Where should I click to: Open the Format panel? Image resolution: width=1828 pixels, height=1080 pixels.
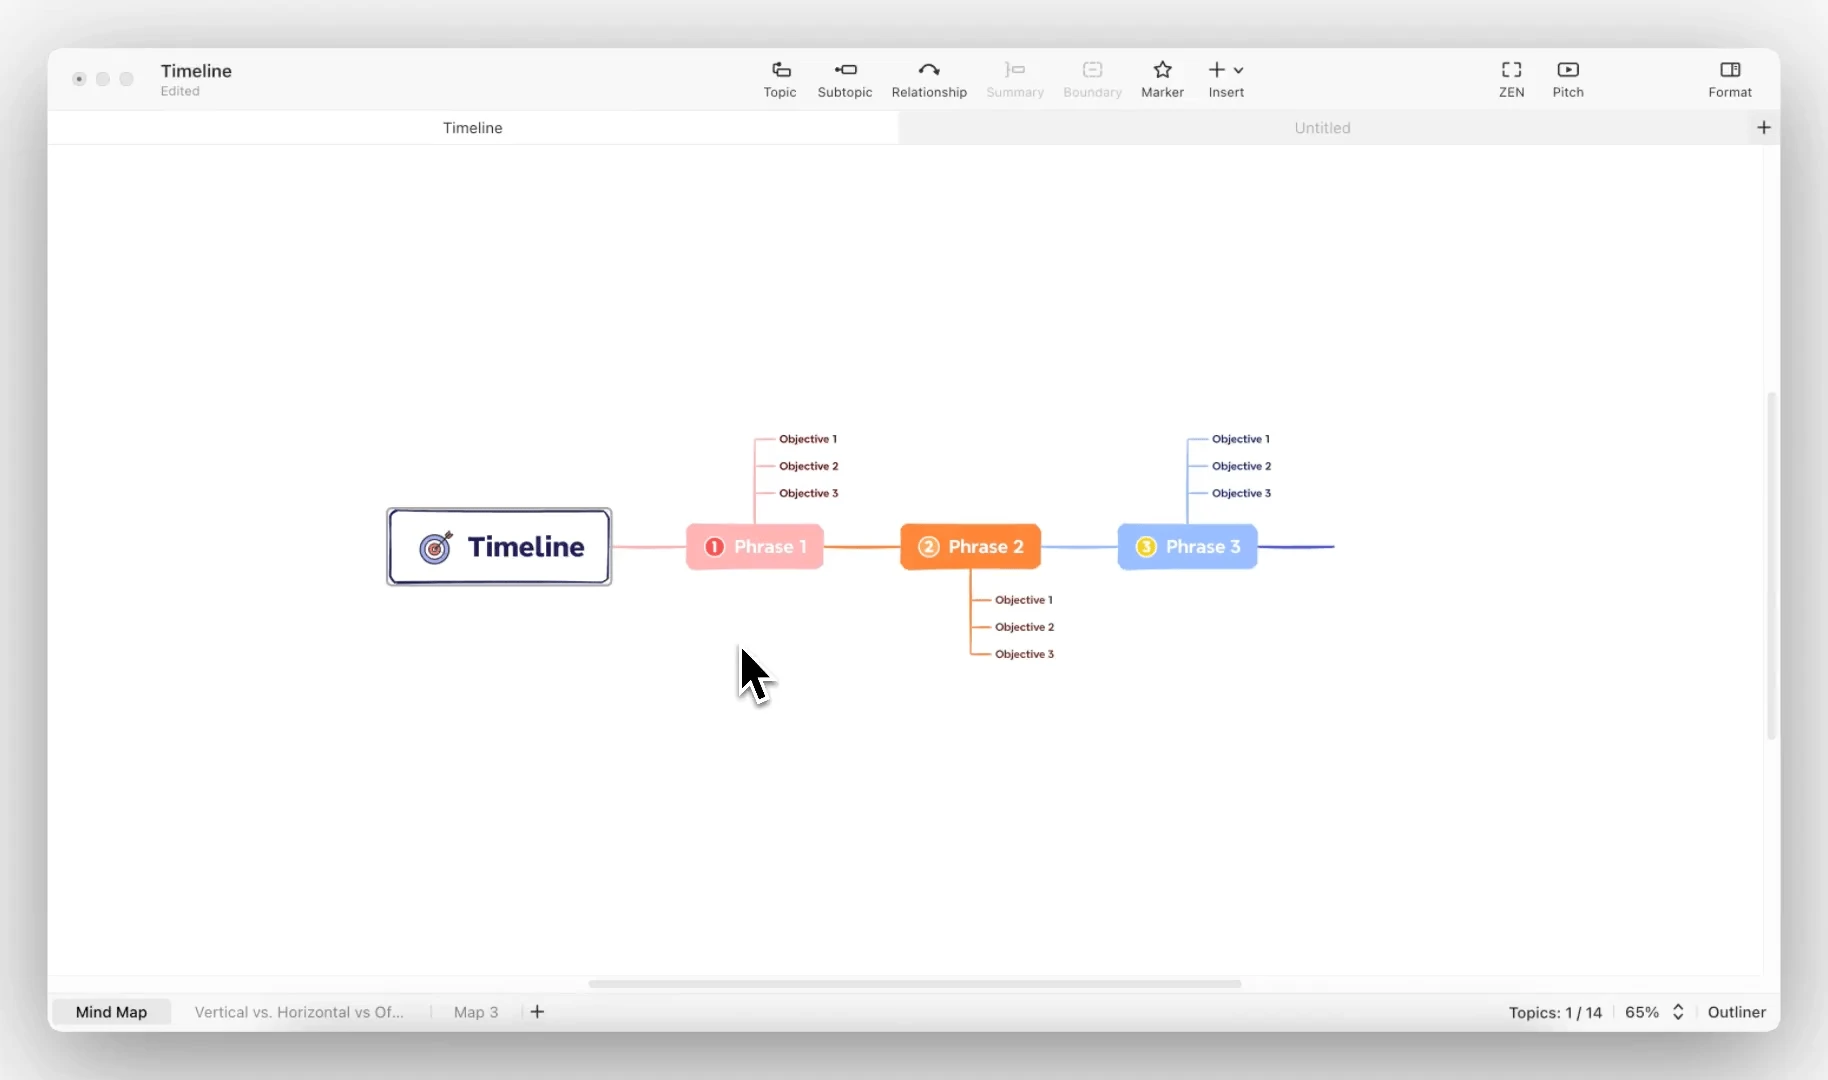[x=1729, y=79]
